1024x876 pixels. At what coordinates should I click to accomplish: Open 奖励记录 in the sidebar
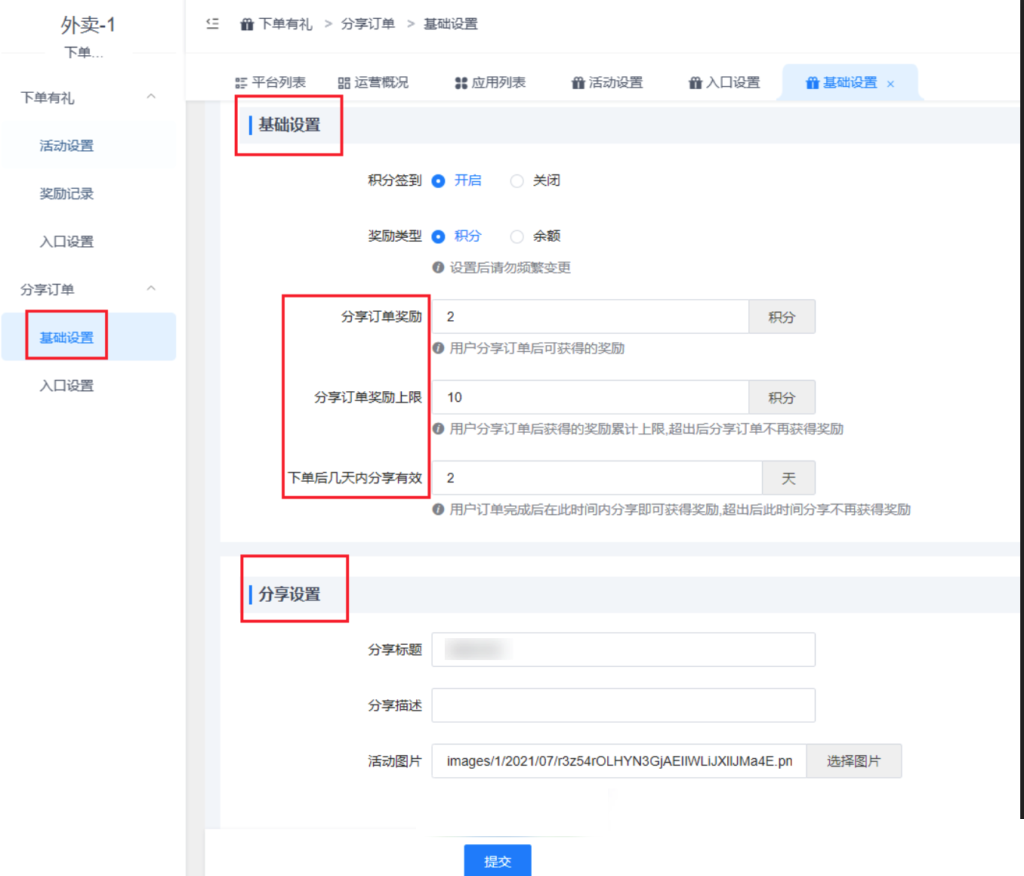[66, 193]
